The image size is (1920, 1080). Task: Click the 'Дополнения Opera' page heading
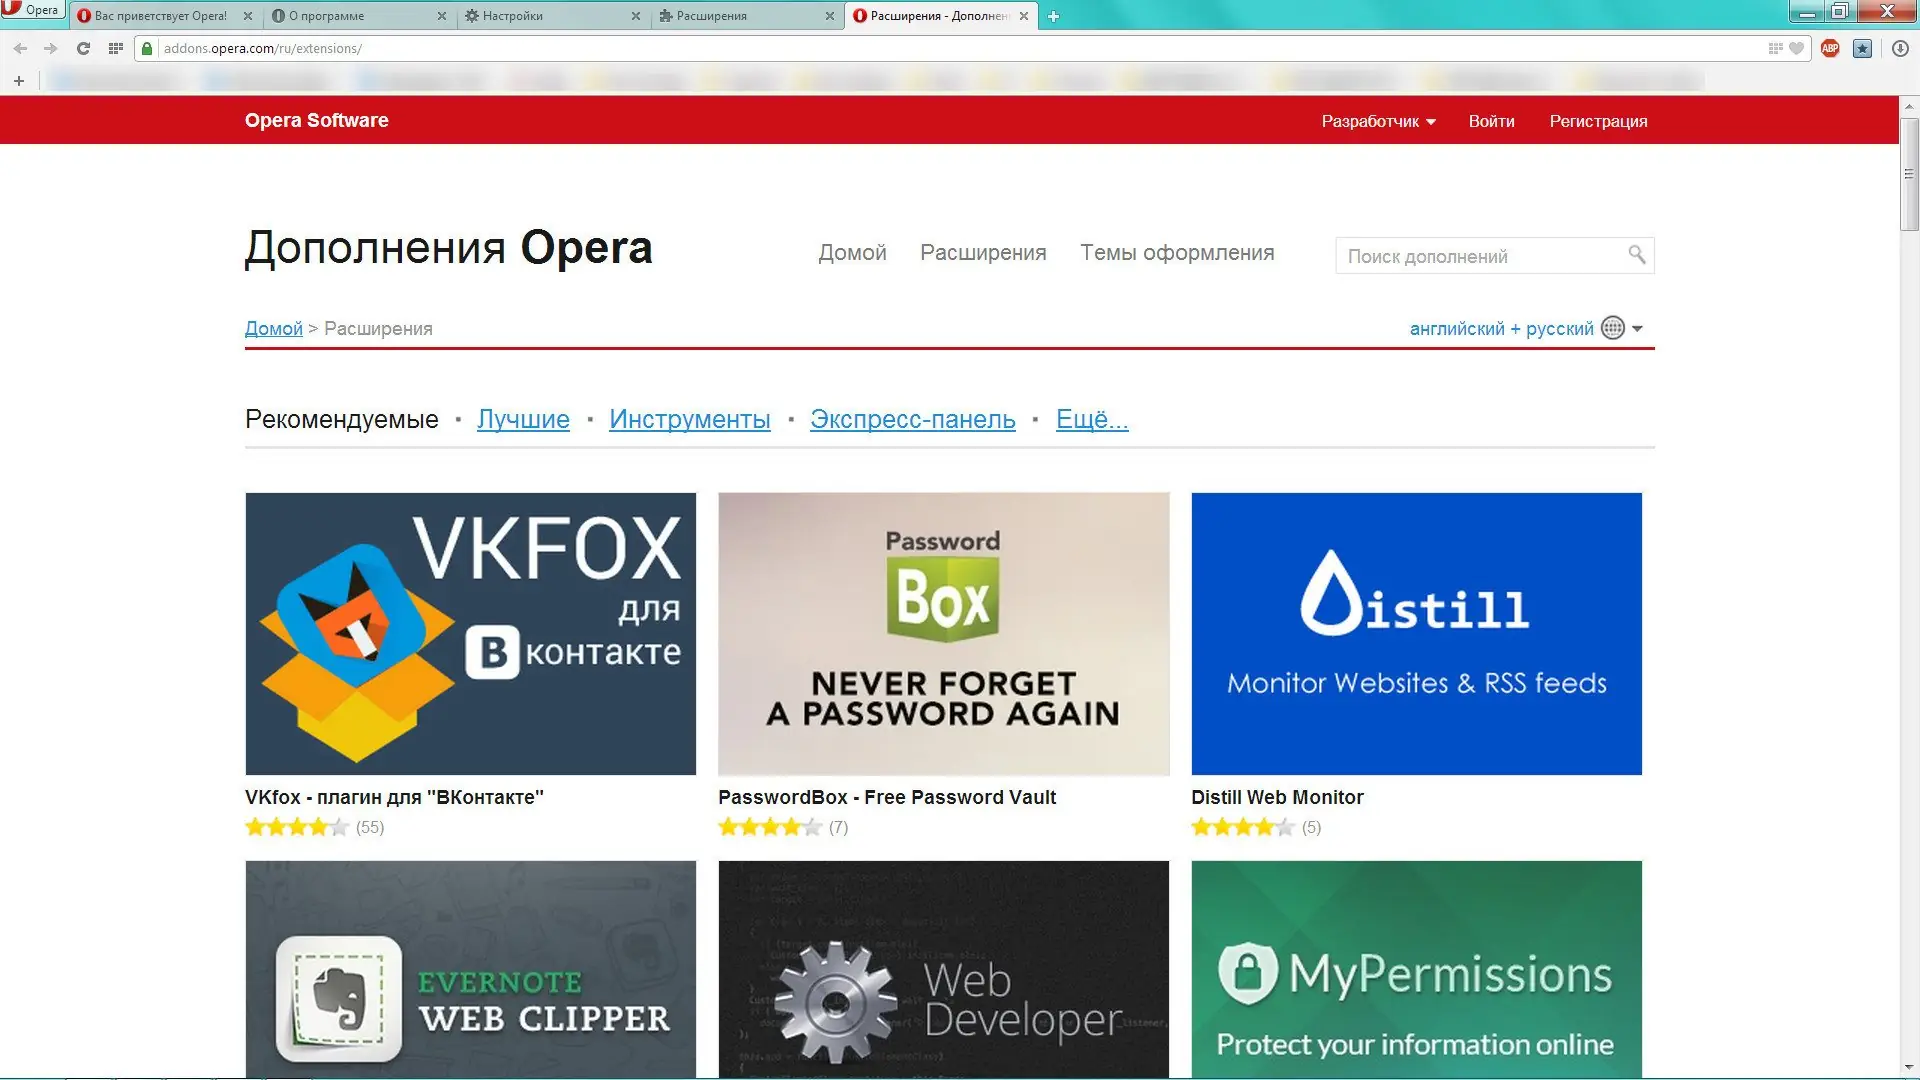448,247
